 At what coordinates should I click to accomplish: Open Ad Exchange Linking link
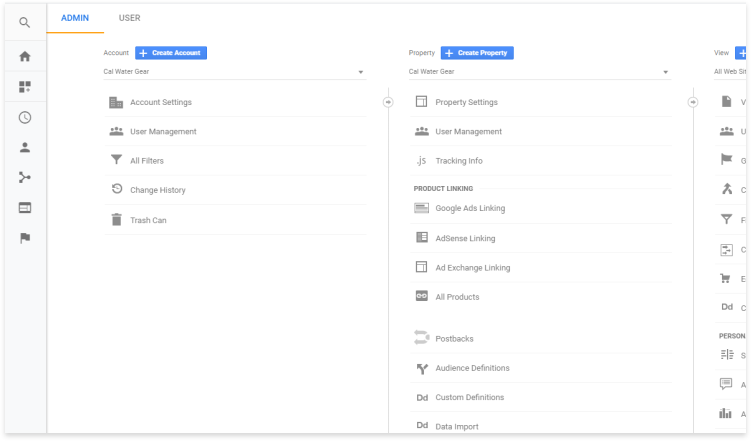473,268
